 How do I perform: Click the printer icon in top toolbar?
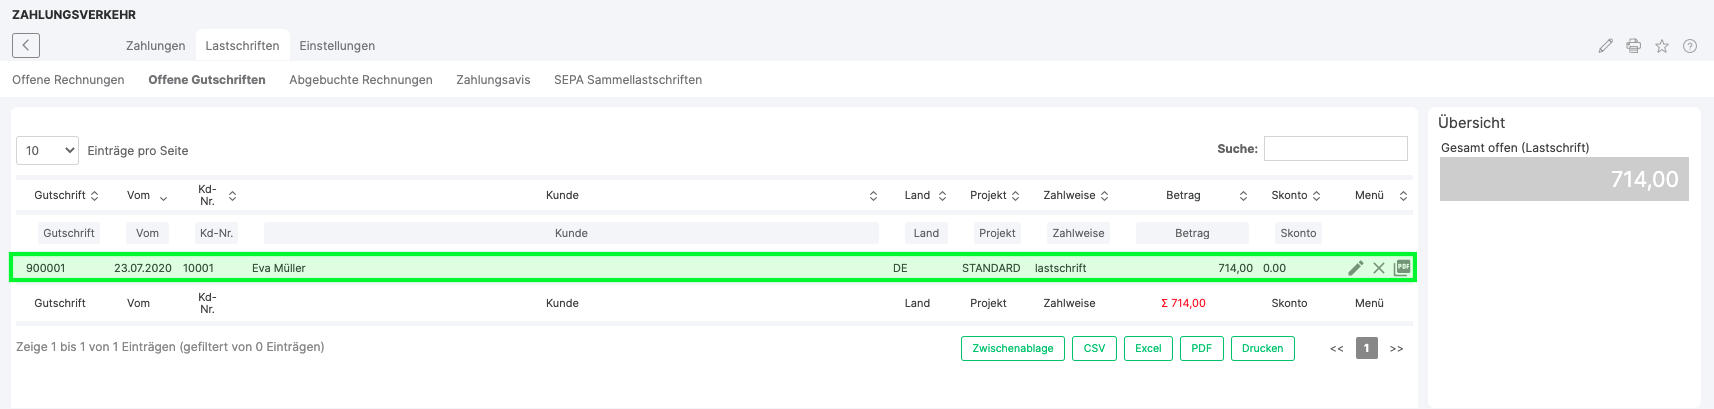pyautogui.click(x=1633, y=46)
